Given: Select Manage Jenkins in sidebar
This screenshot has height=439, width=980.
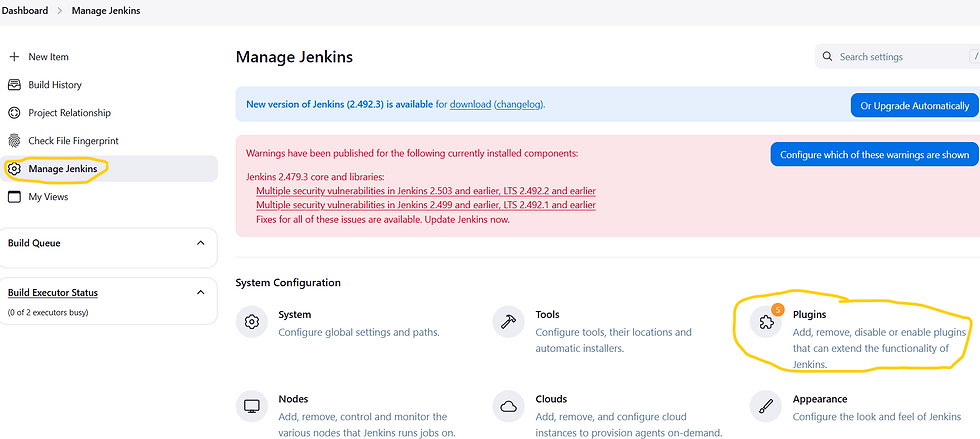Looking at the screenshot, I should pyautogui.click(x=109, y=169).
